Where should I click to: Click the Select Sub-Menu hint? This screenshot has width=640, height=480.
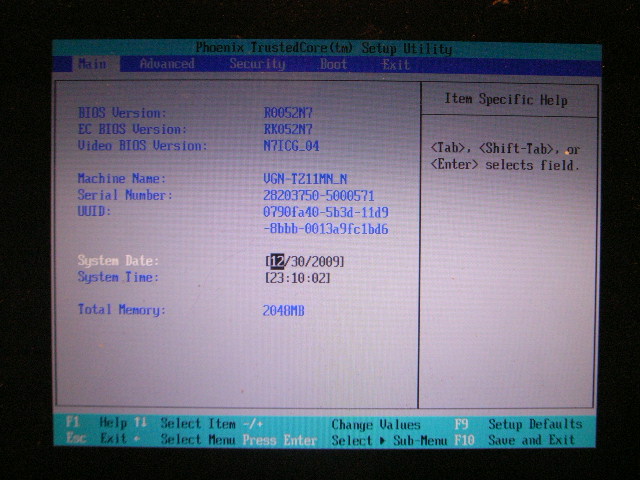pyautogui.click(x=389, y=441)
